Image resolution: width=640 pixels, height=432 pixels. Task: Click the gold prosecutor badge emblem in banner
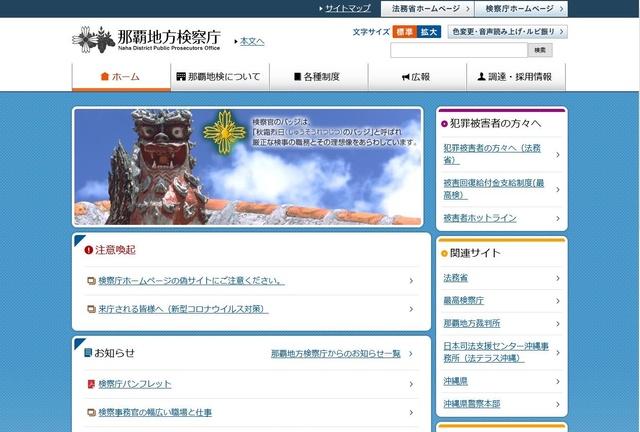pyautogui.click(x=224, y=132)
